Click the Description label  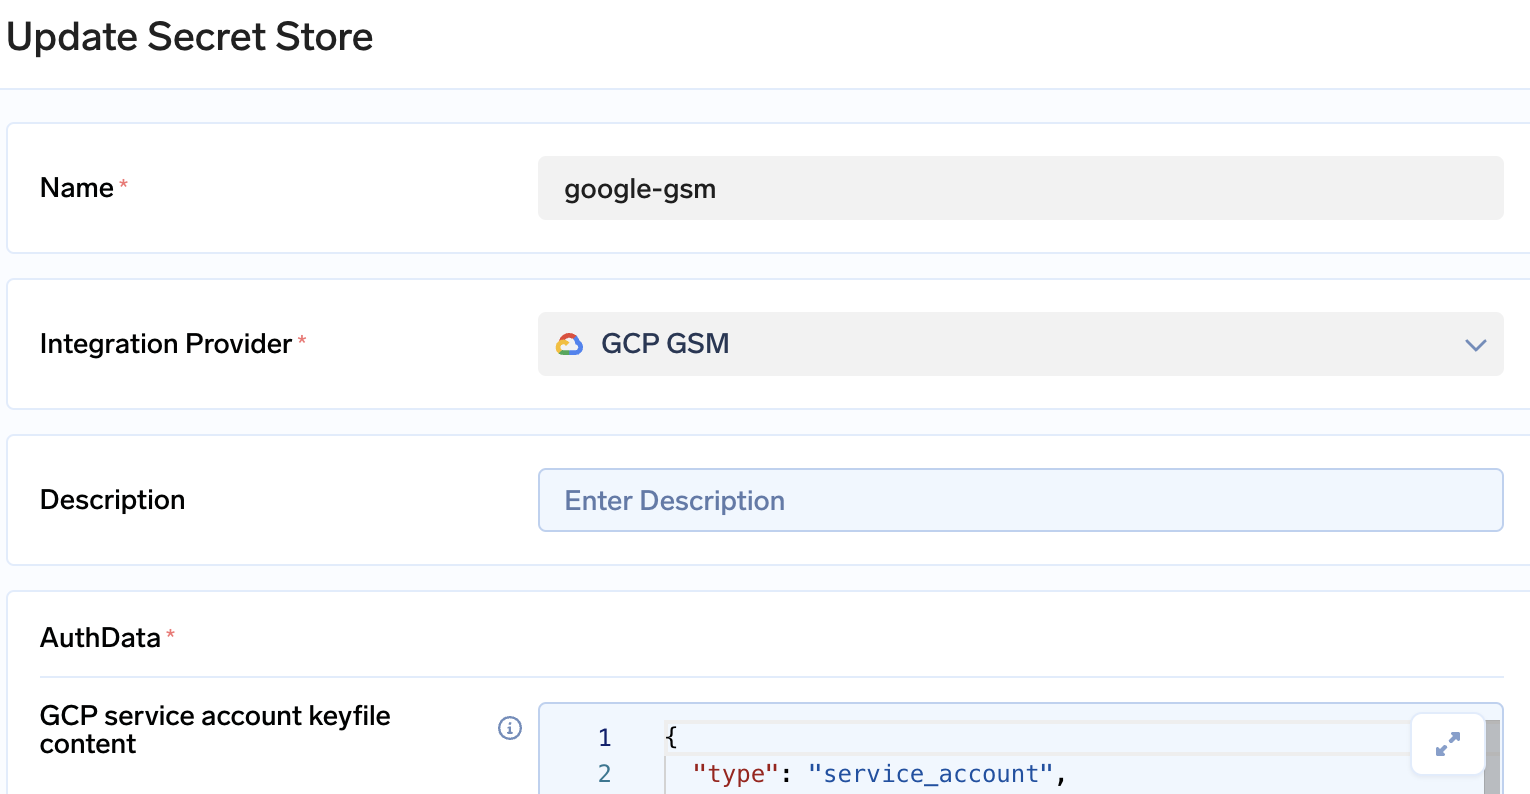click(x=112, y=500)
